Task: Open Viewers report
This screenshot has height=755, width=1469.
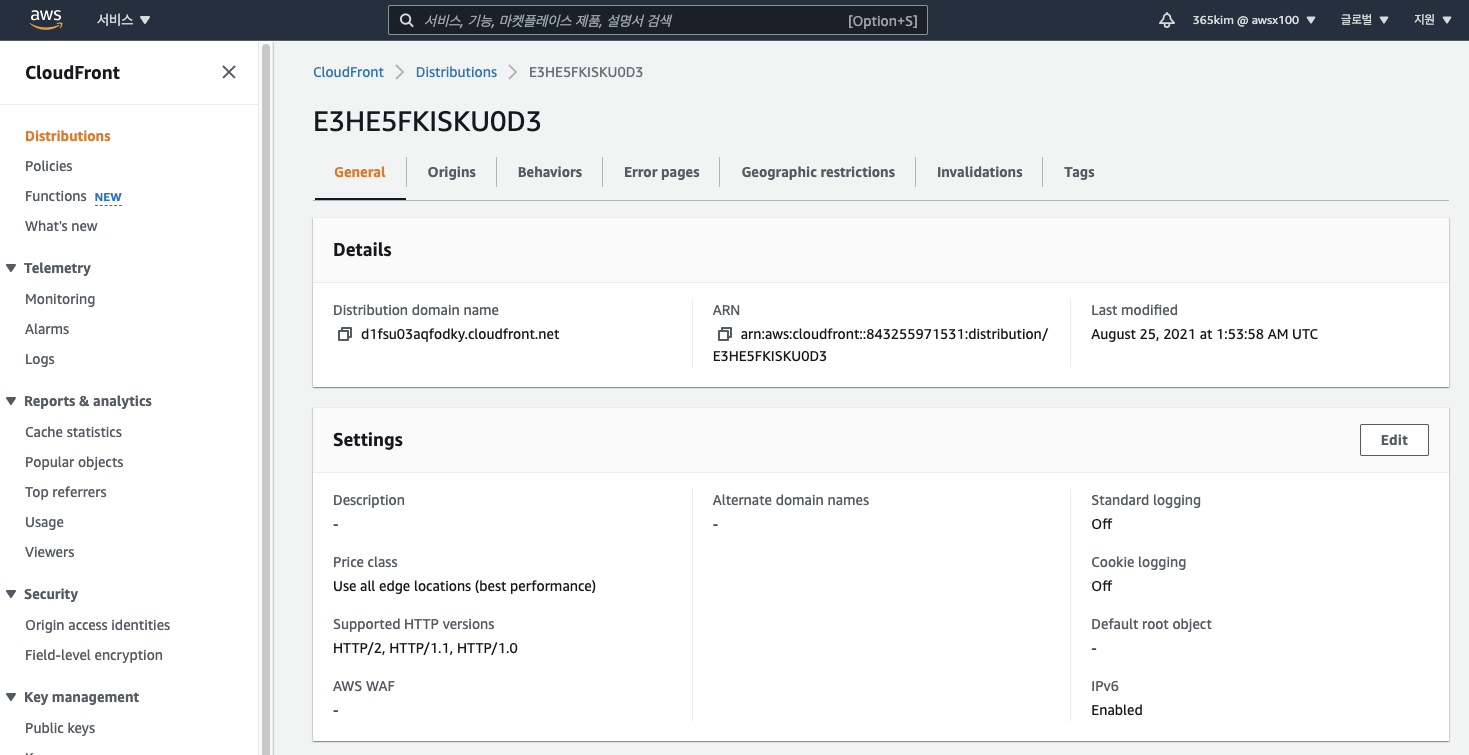Action: click(50, 552)
